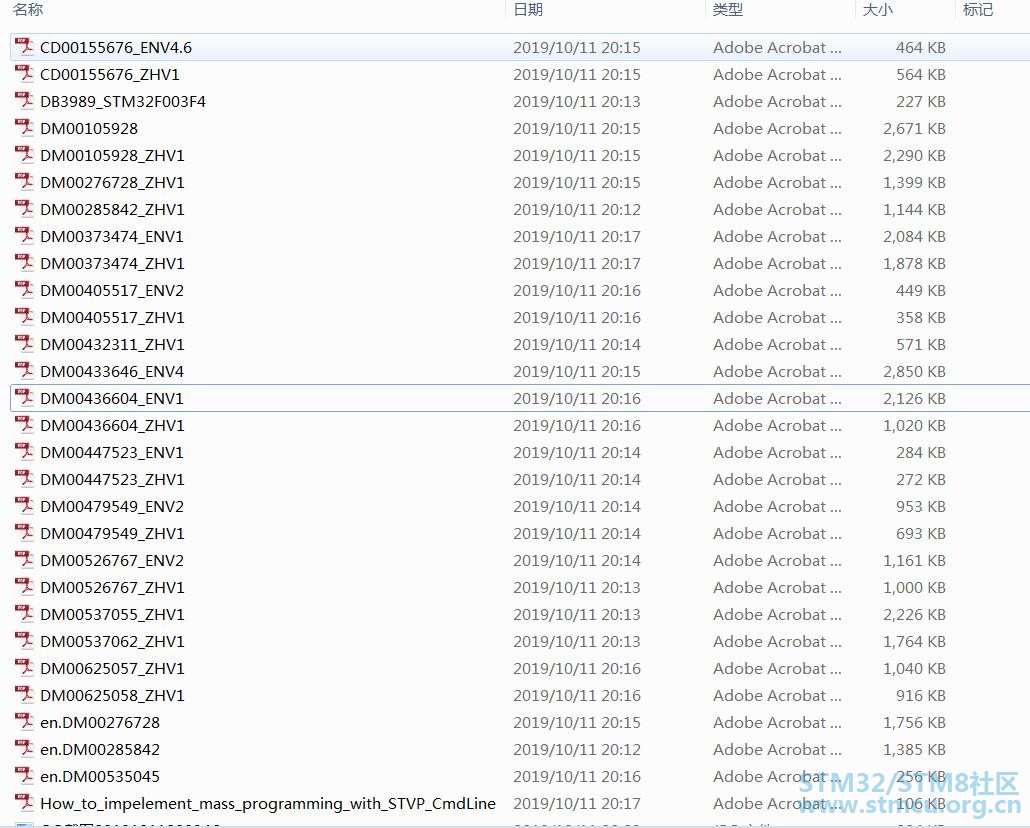Click the PDF icon of DB3989_STM32F003F4

[24, 101]
